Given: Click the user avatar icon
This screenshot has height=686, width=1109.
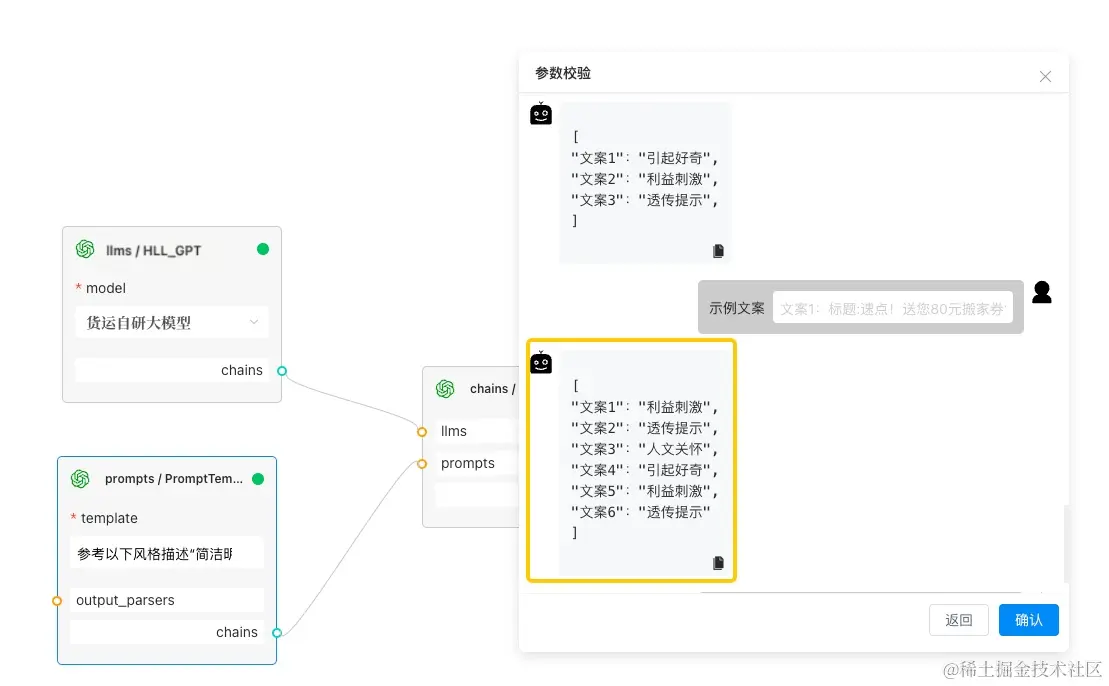Looking at the screenshot, I should point(1042,292).
